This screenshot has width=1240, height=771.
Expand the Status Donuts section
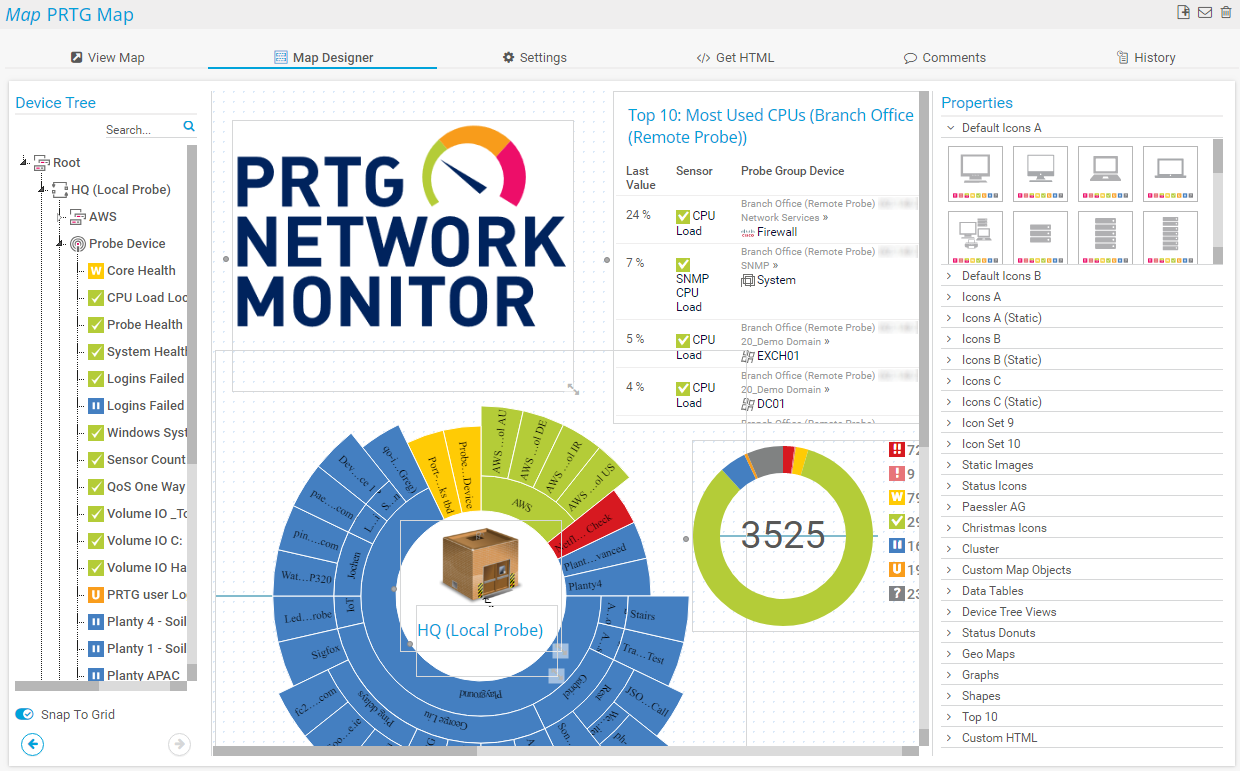[998, 633]
